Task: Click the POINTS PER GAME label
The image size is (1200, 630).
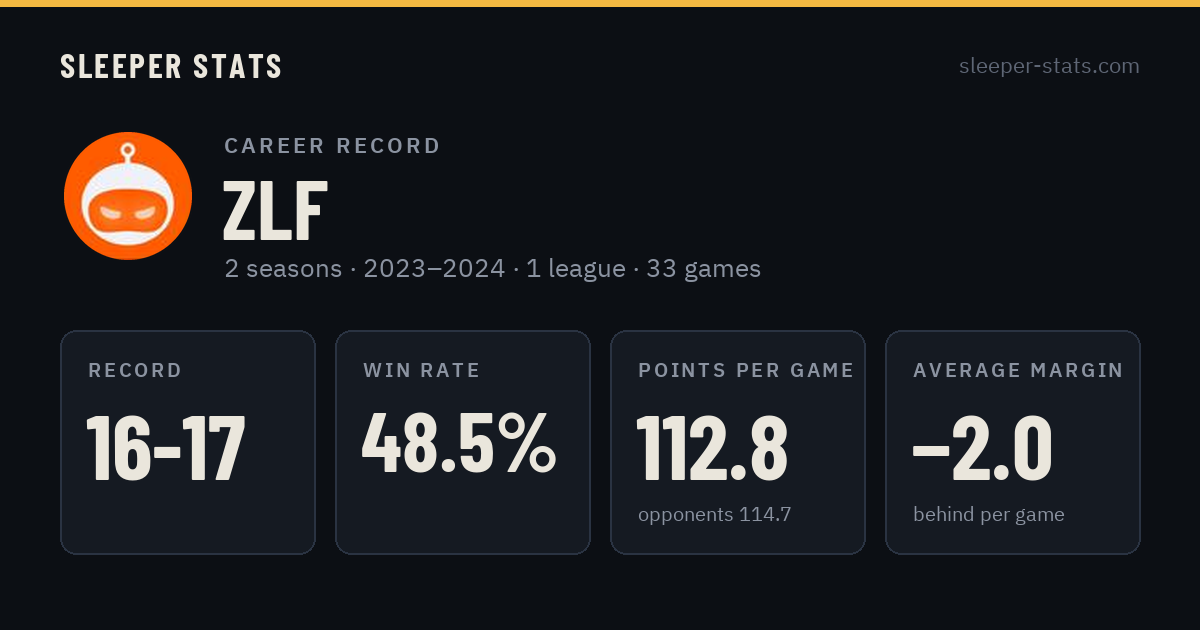Action: pyautogui.click(x=746, y=371)
